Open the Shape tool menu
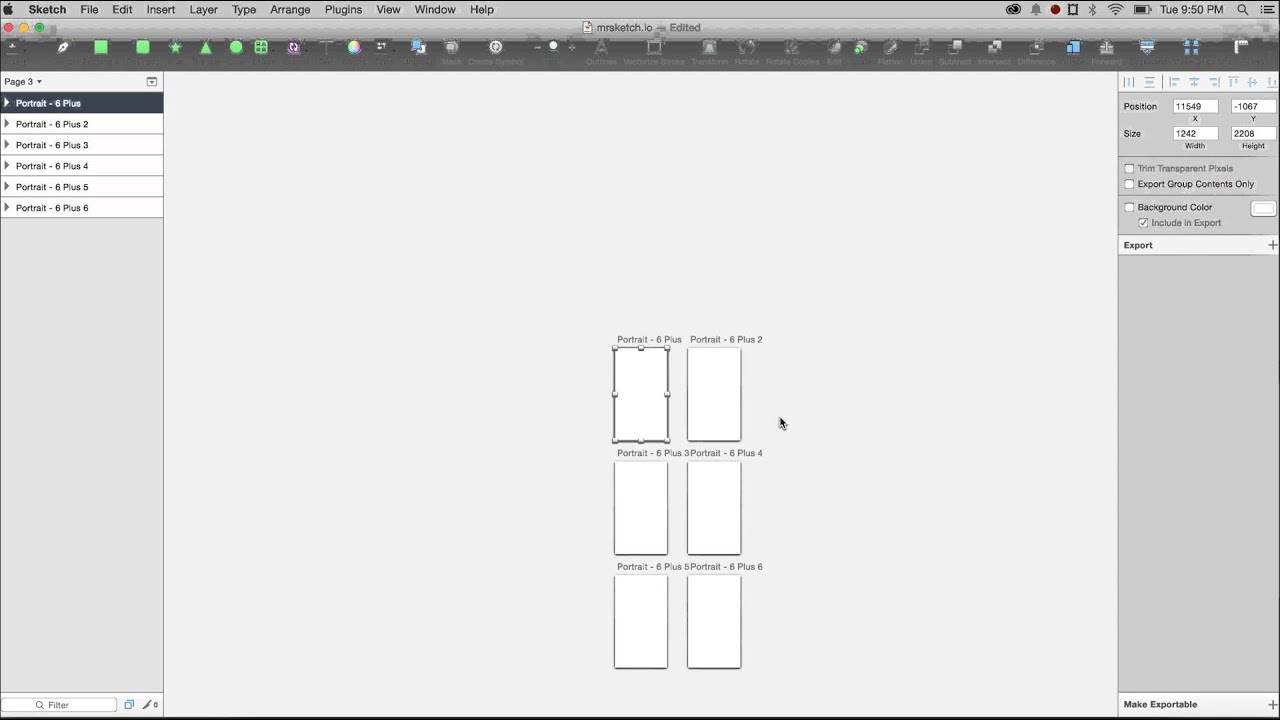This screenshot has width=1280, height=720. 261,47
